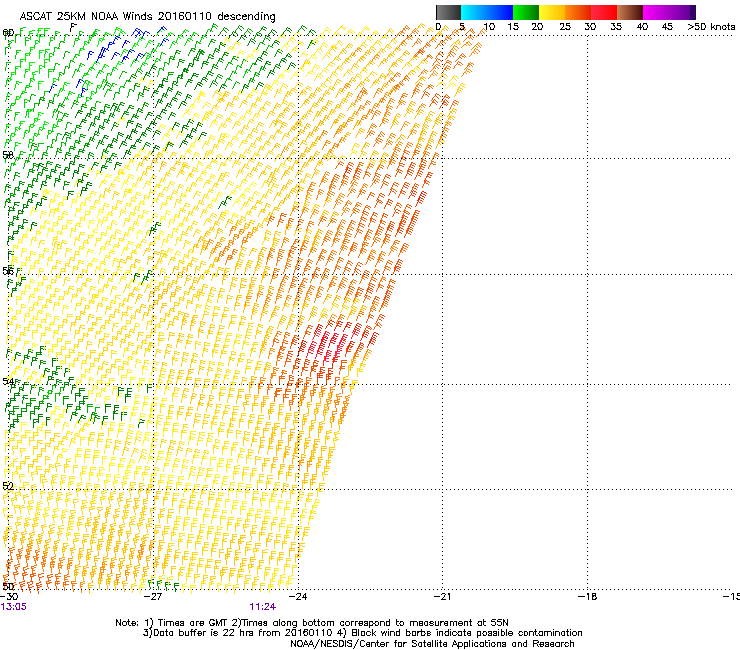Image resolution: width=740 pixels, height=650 pixels.
Task: Select the green 15-20 knots legend swatch
Action: point(526,12)
